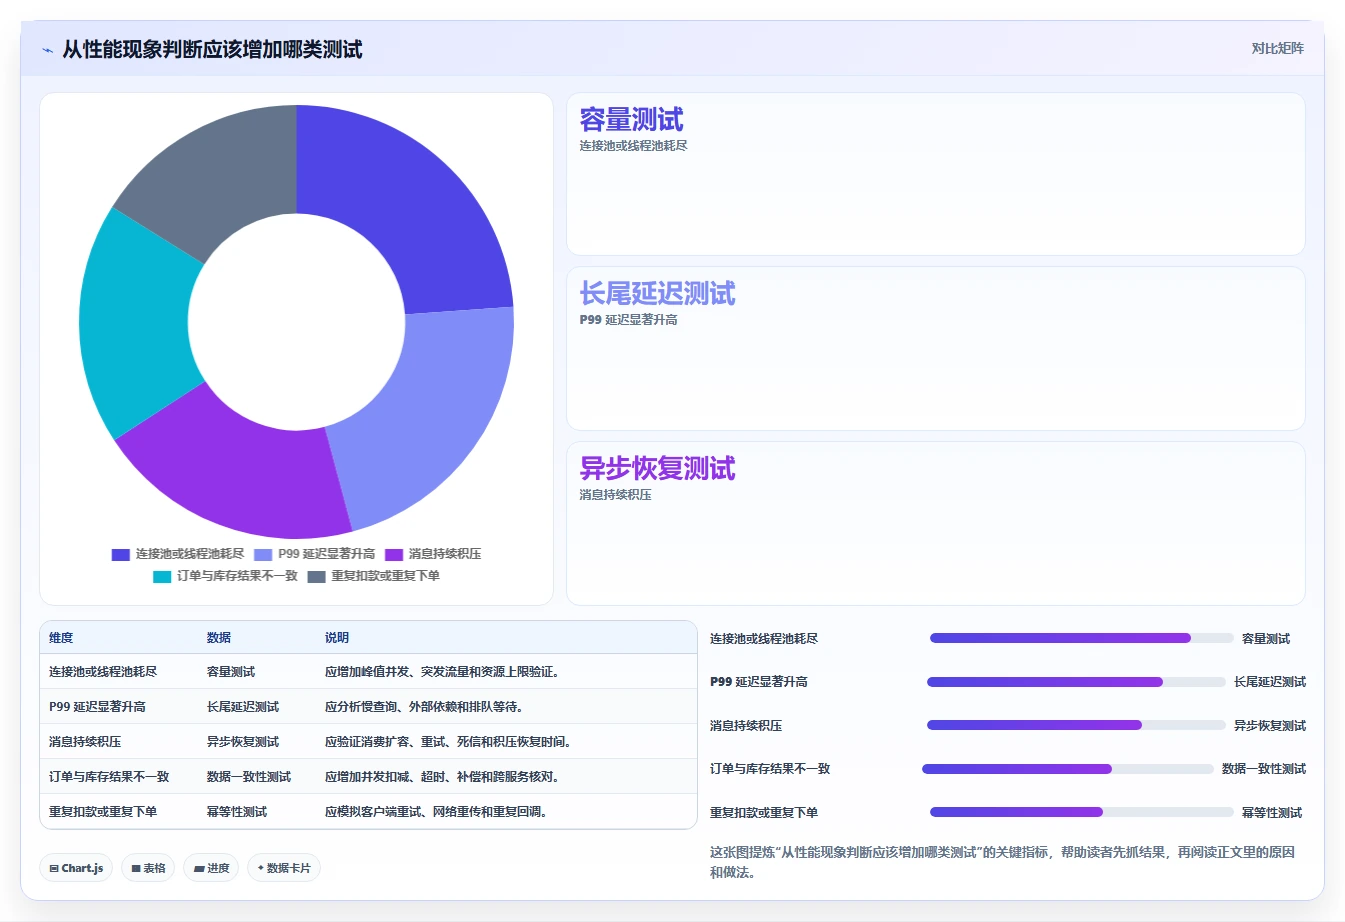Viewport: 1345px width, 922px height.
Task: Toggle the 连接池或线程池耗尽 legend swatch
Action: click(121, 554)
